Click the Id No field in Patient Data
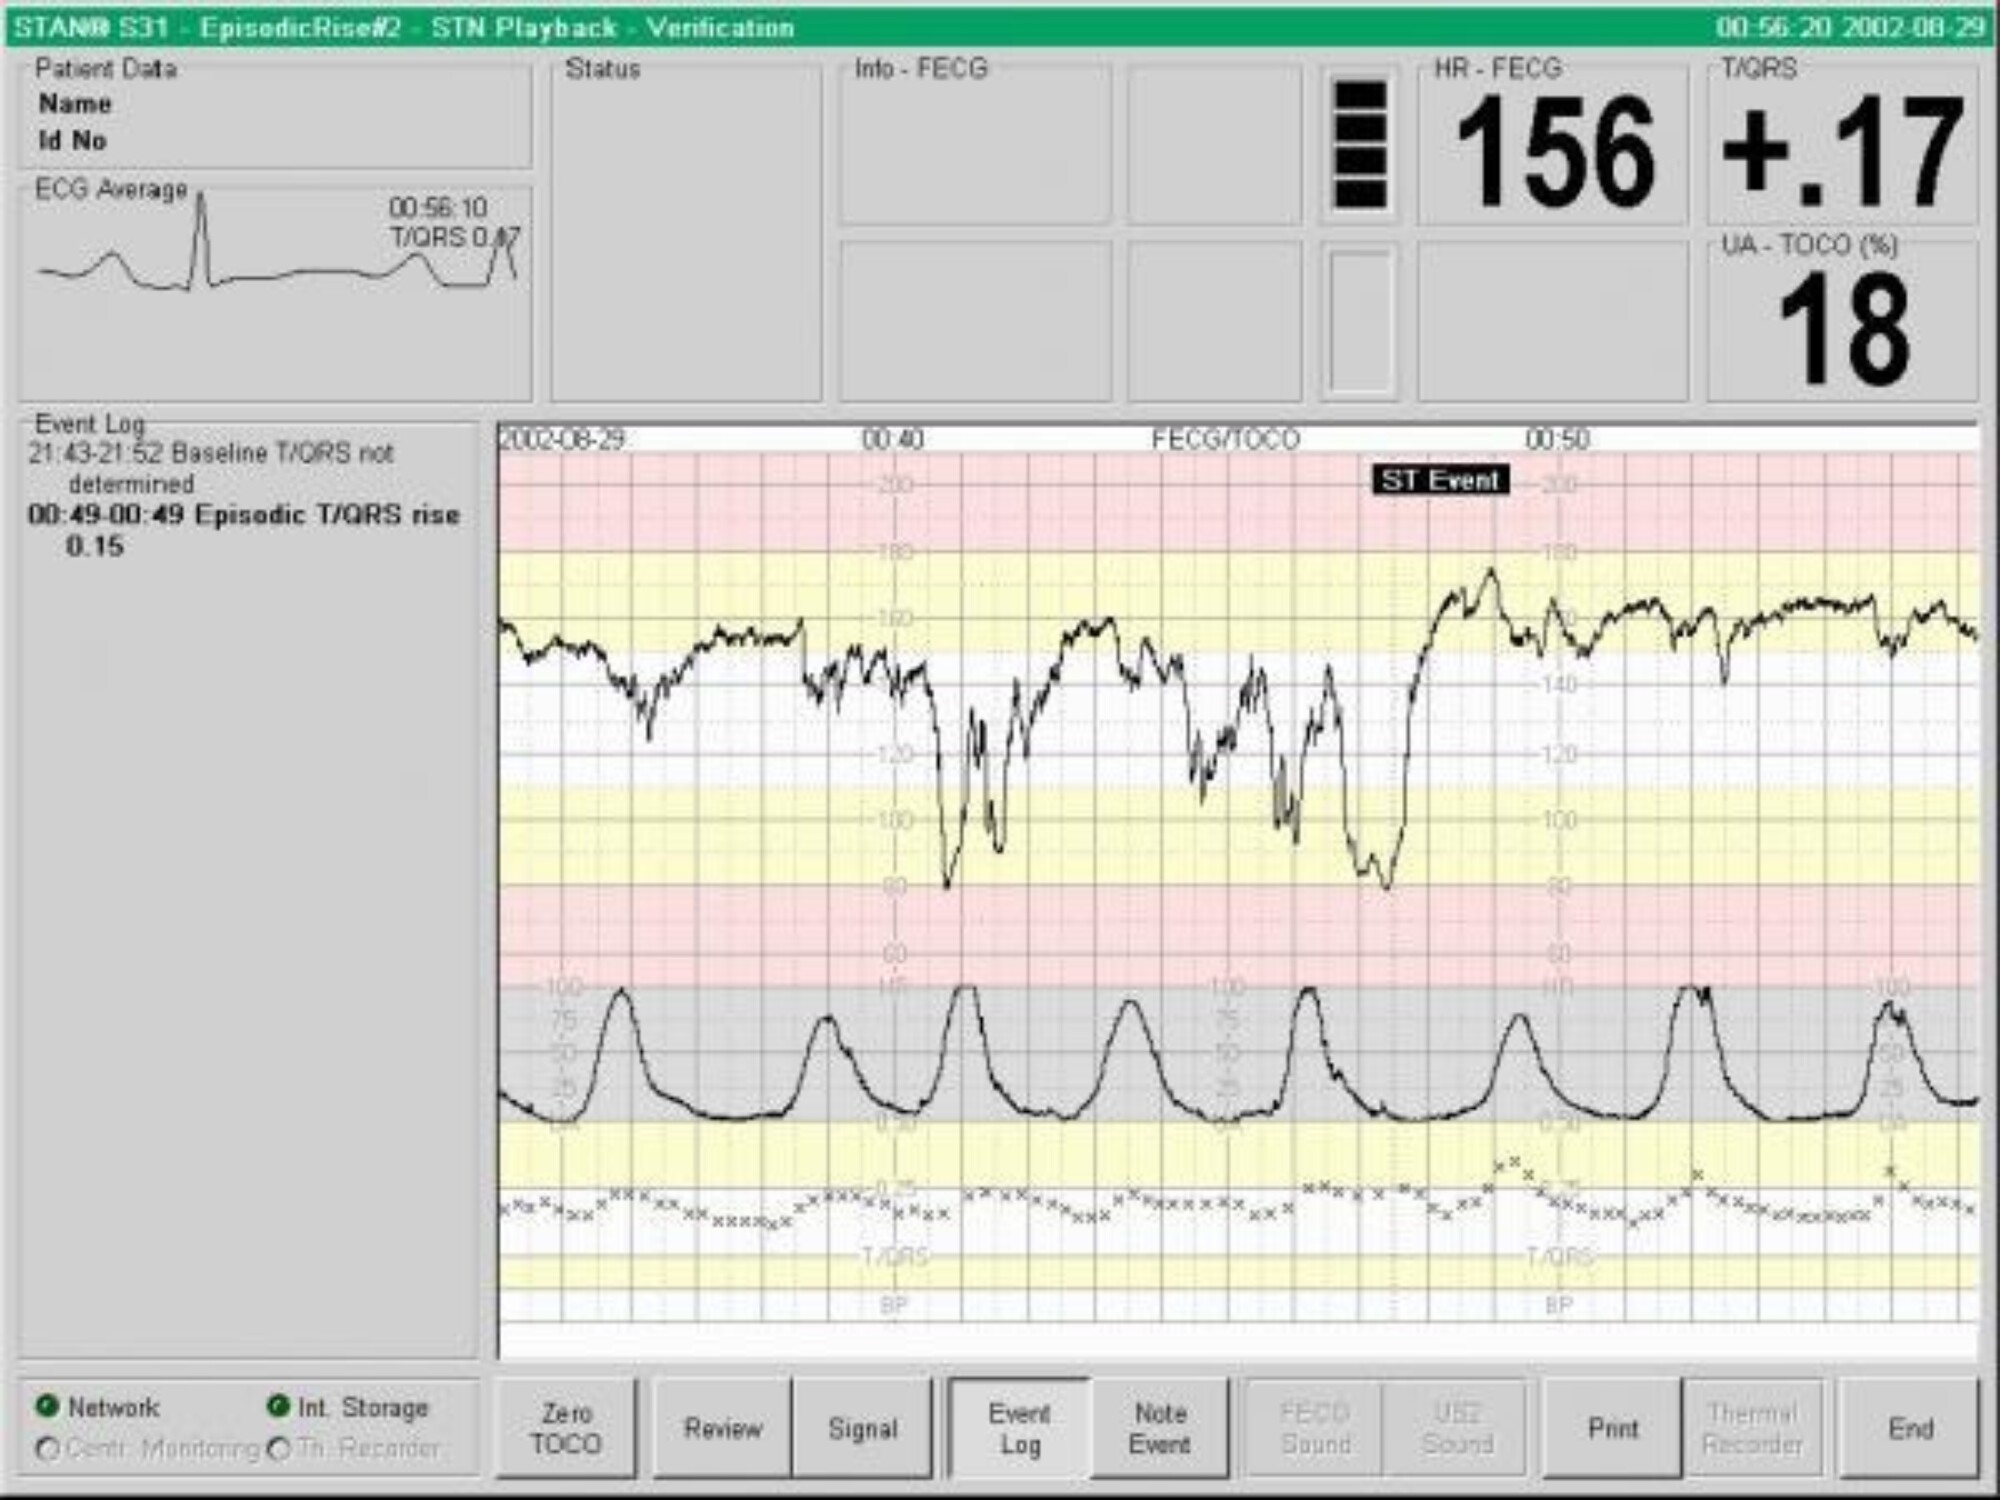2000x1500 pixels. pyautogui.click(x=72, y=141)
